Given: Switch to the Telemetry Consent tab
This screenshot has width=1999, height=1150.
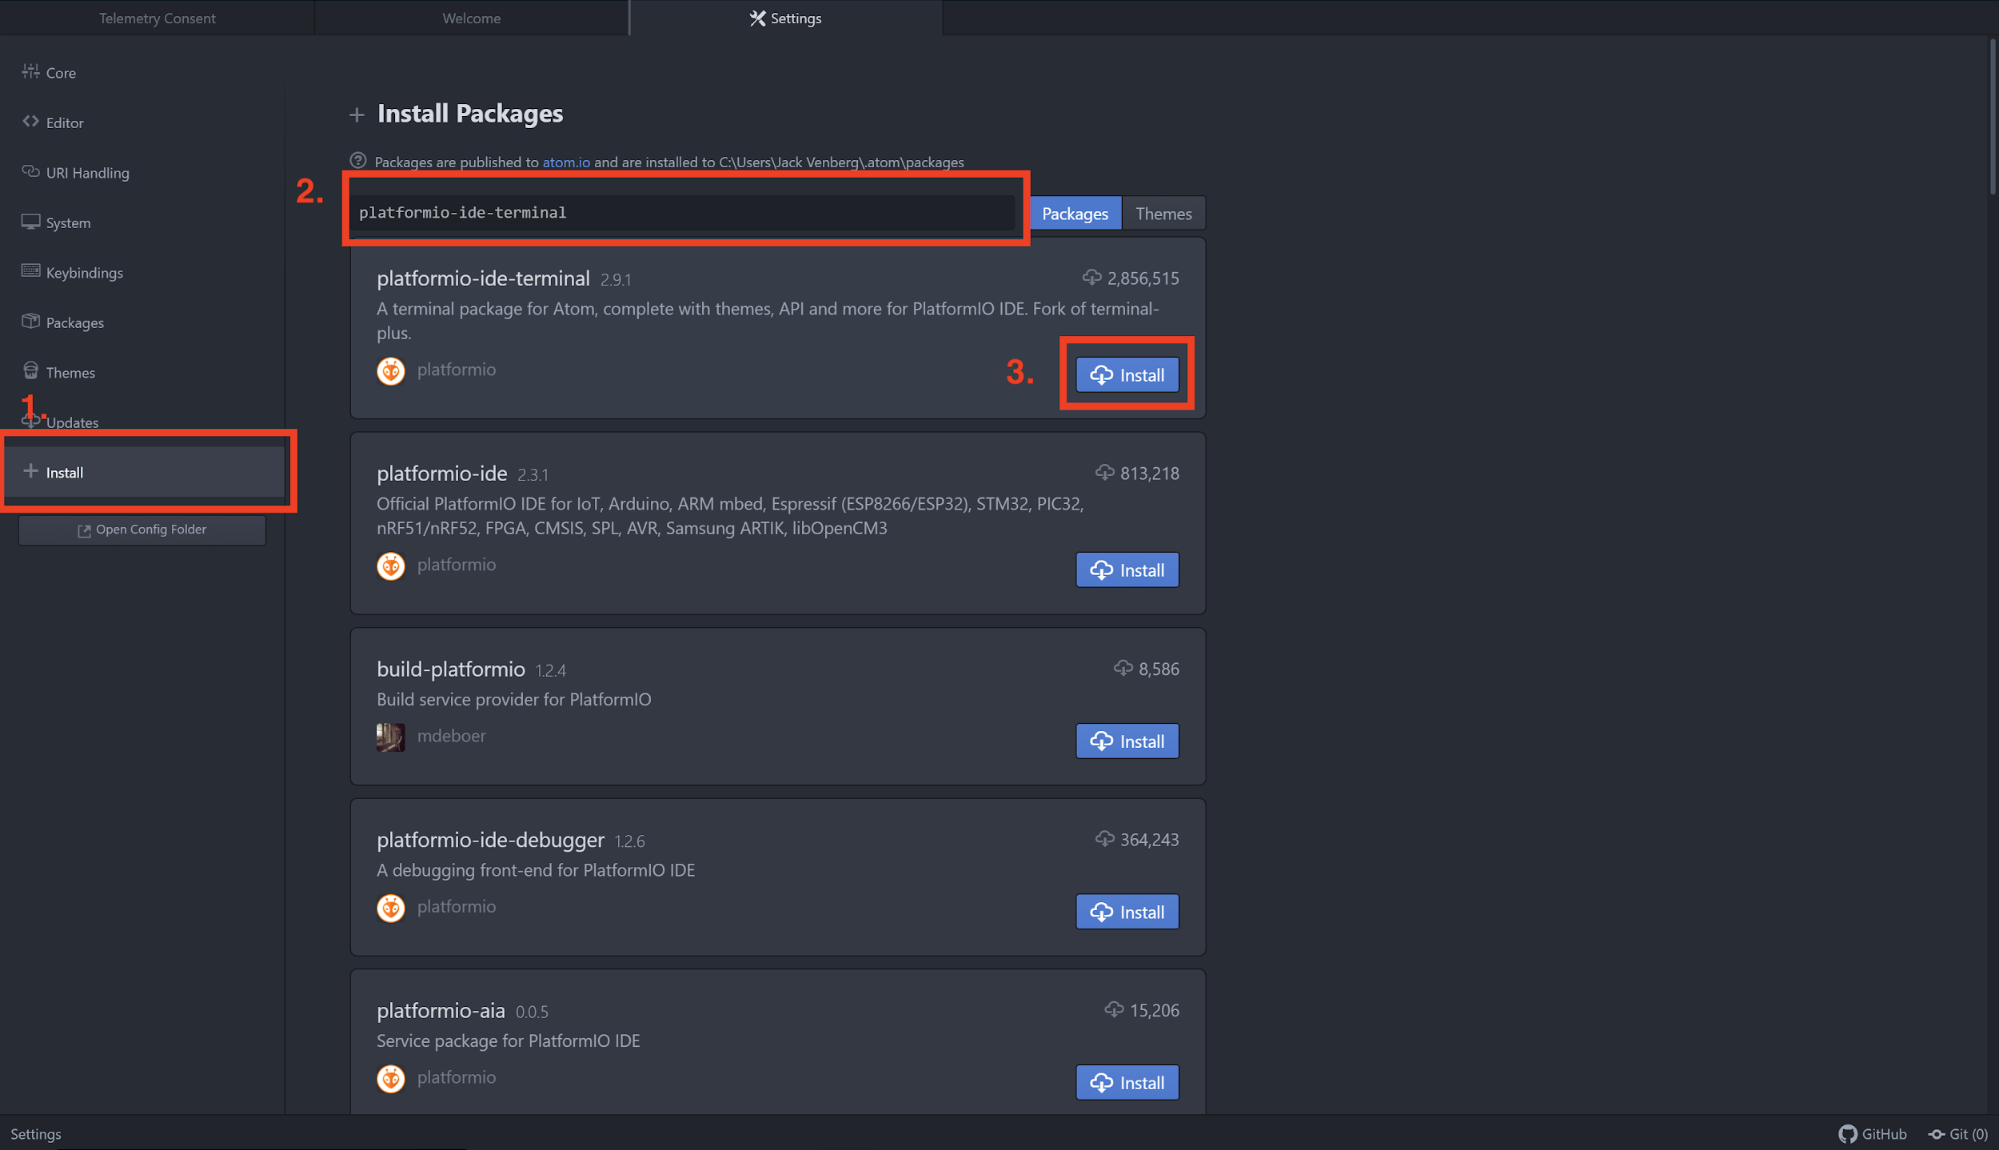Looking at the screenshot, I should pos(157,18).
